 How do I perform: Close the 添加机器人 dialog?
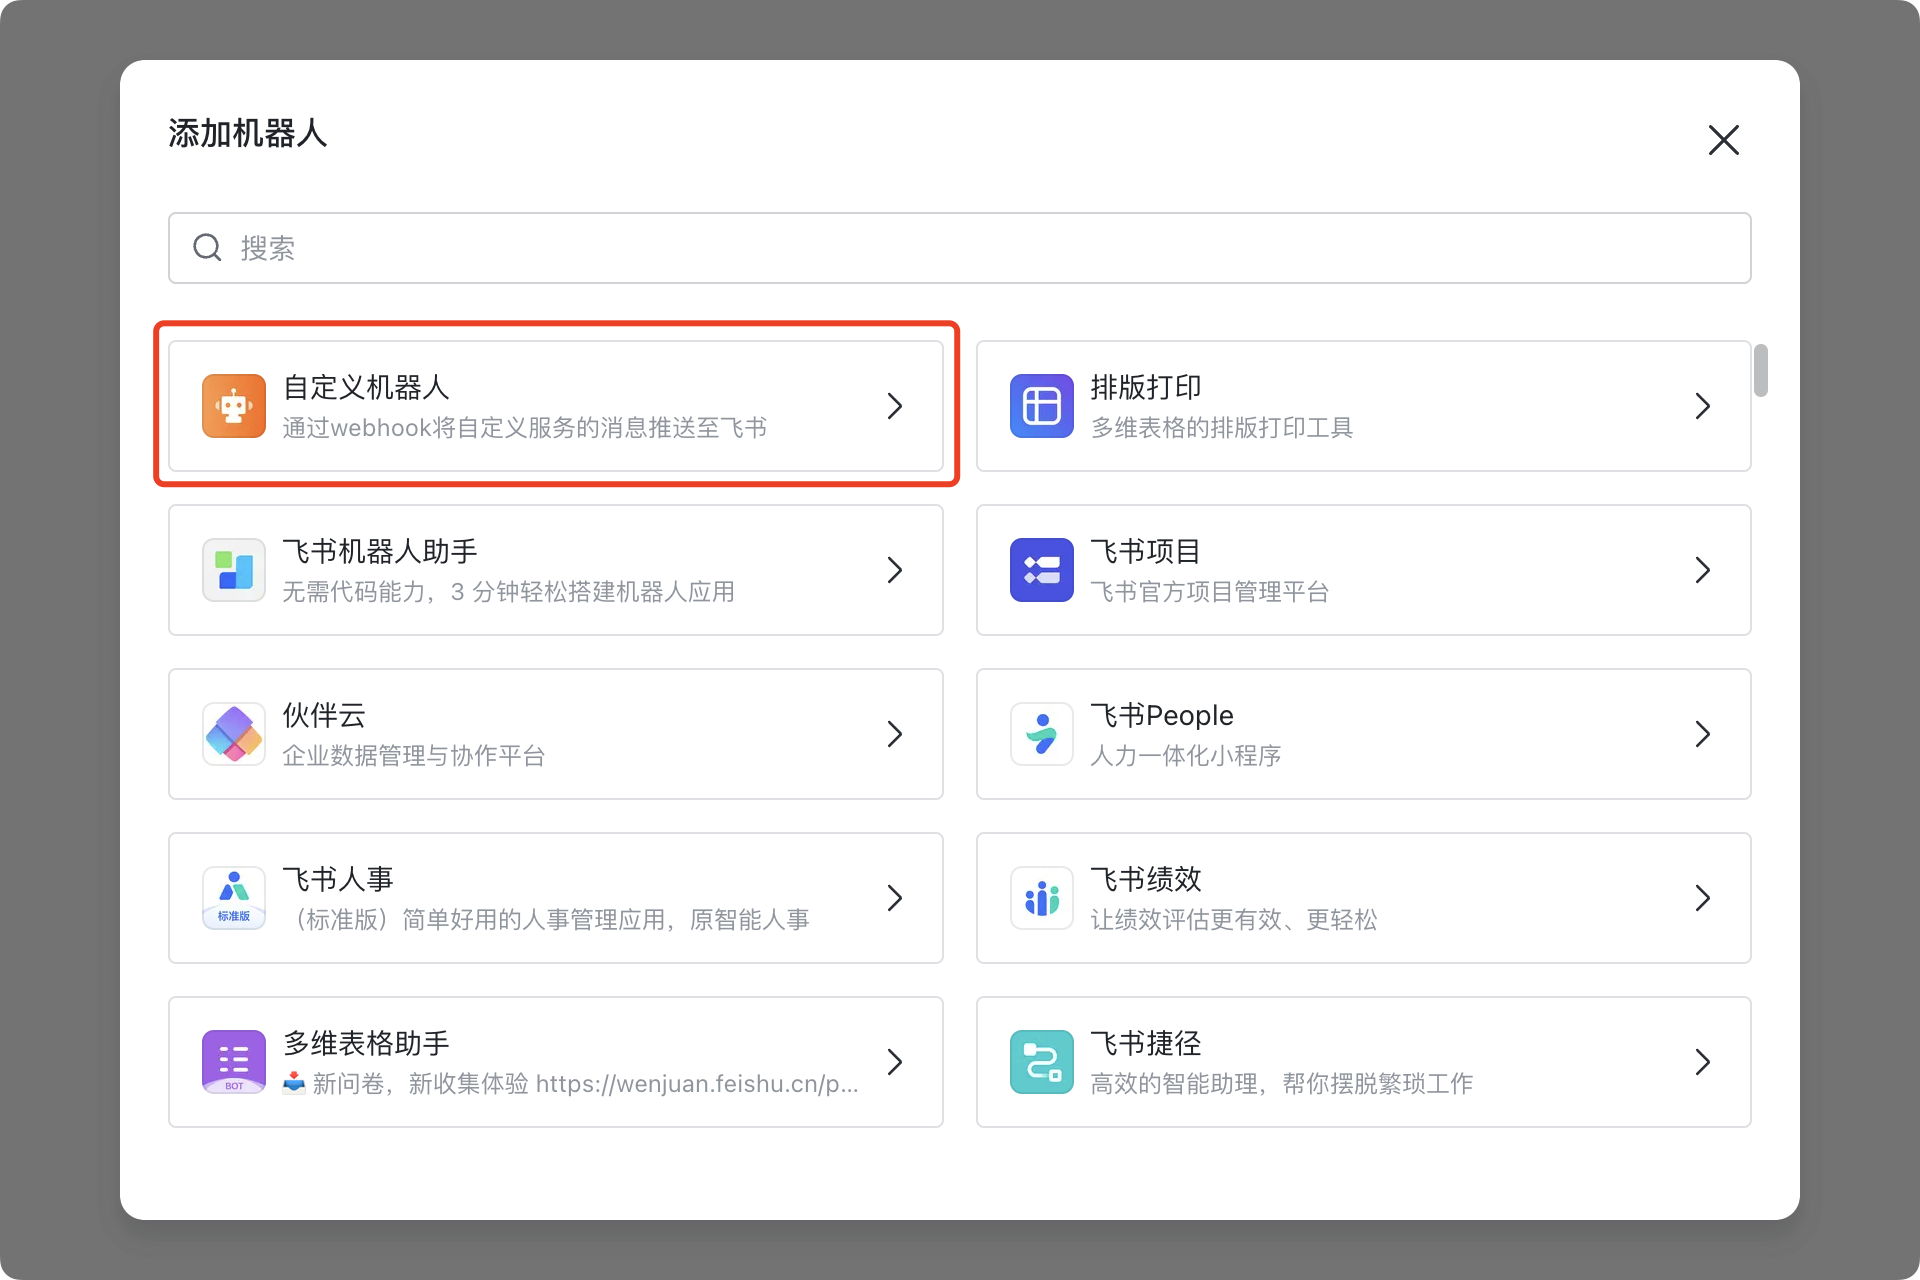pos(1724,140)
